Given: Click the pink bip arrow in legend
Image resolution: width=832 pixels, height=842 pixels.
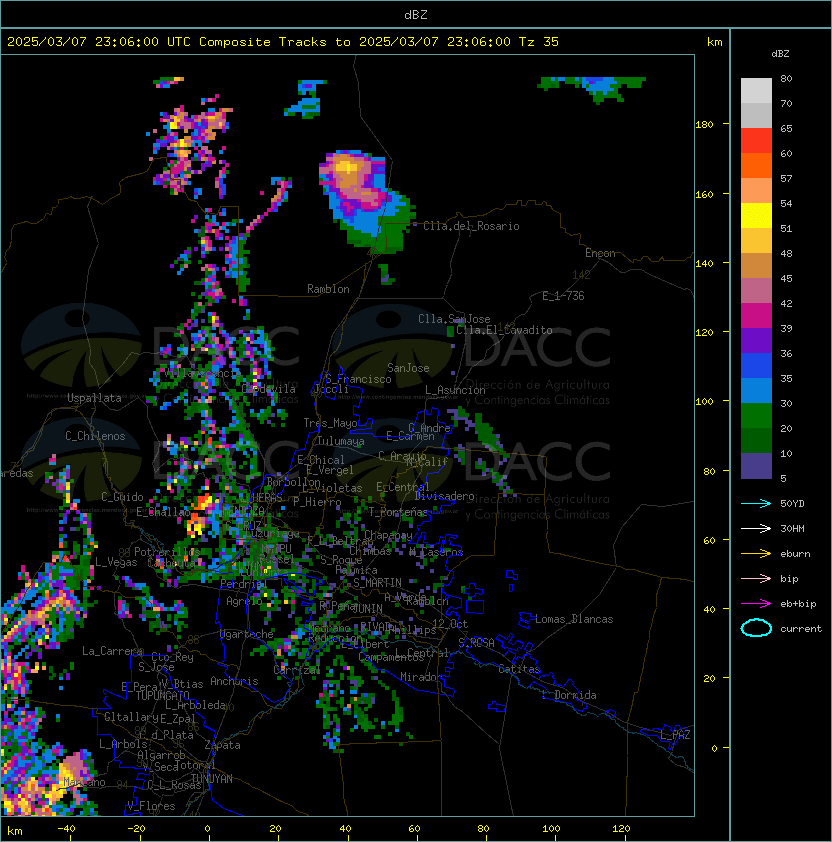Looking at the screenshot, I should pyautogui.click(x=756, y=579).
